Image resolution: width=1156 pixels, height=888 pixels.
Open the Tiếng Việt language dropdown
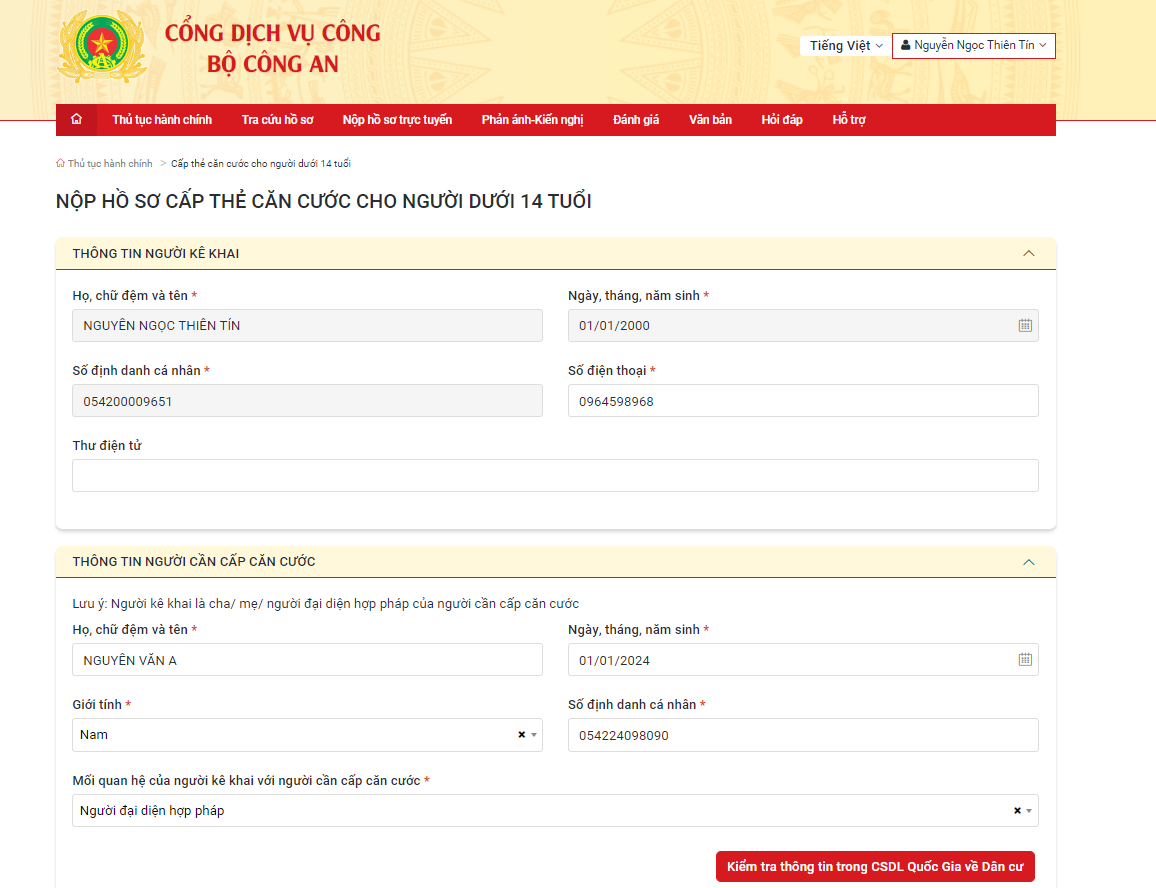coord(845,46)
